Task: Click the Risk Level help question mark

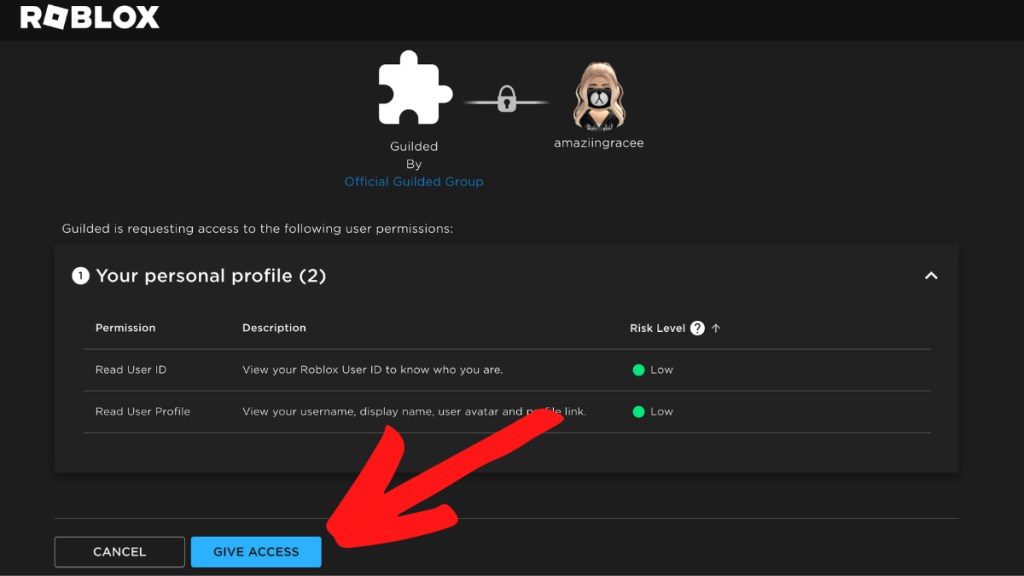Action: tap(697, 328)
